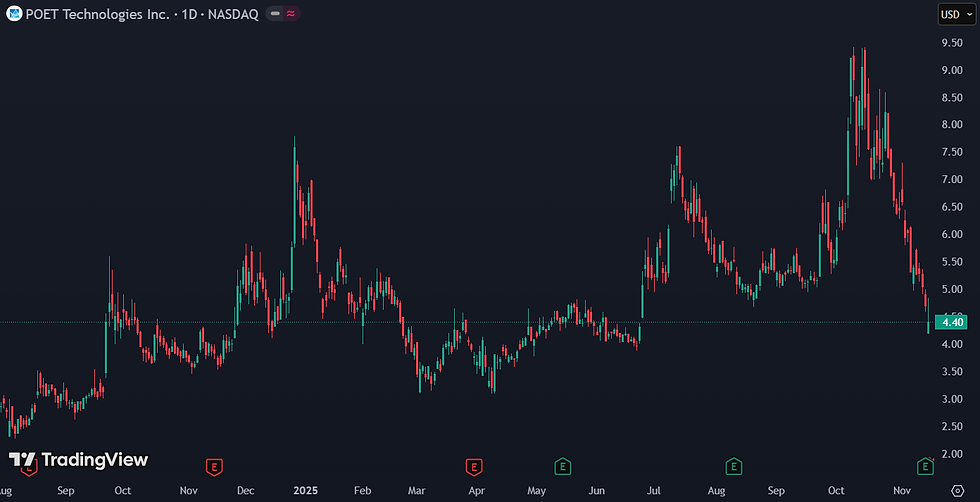Click the red earnings marker left of Dec

coord(214,466)
